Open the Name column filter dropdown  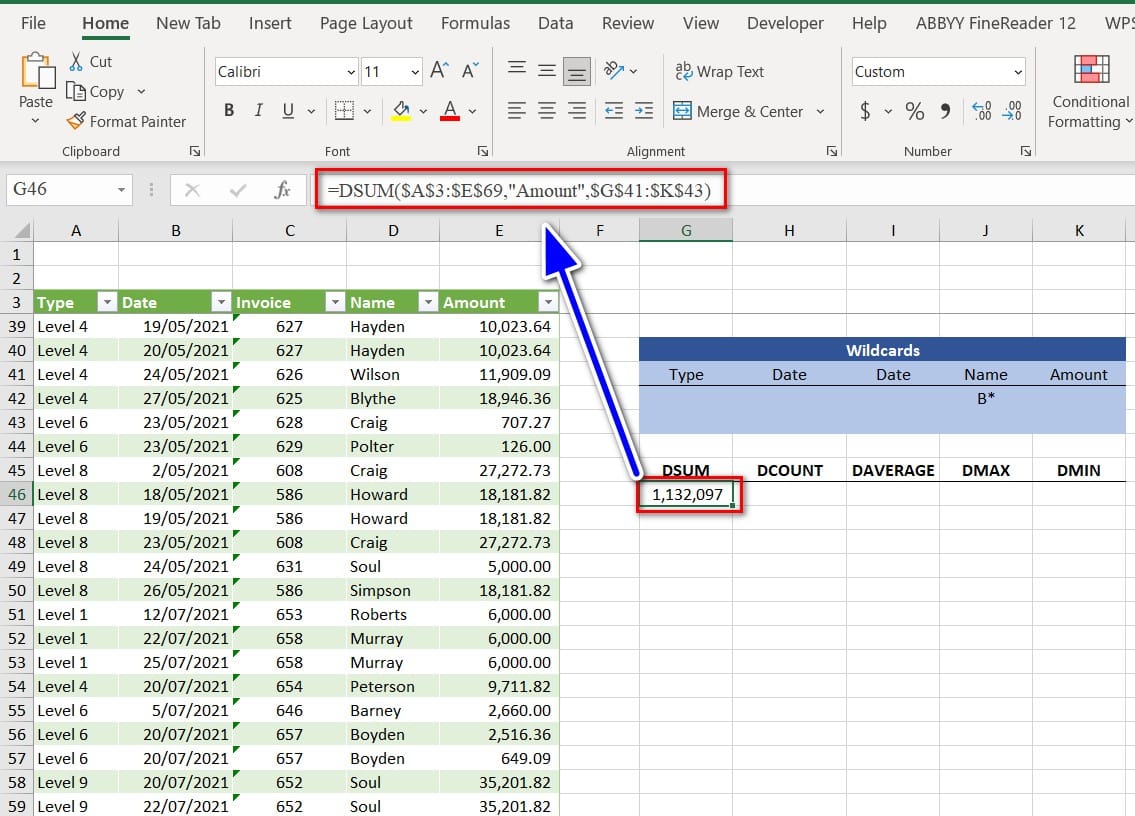pyautogui.click(x=427, y=302)
